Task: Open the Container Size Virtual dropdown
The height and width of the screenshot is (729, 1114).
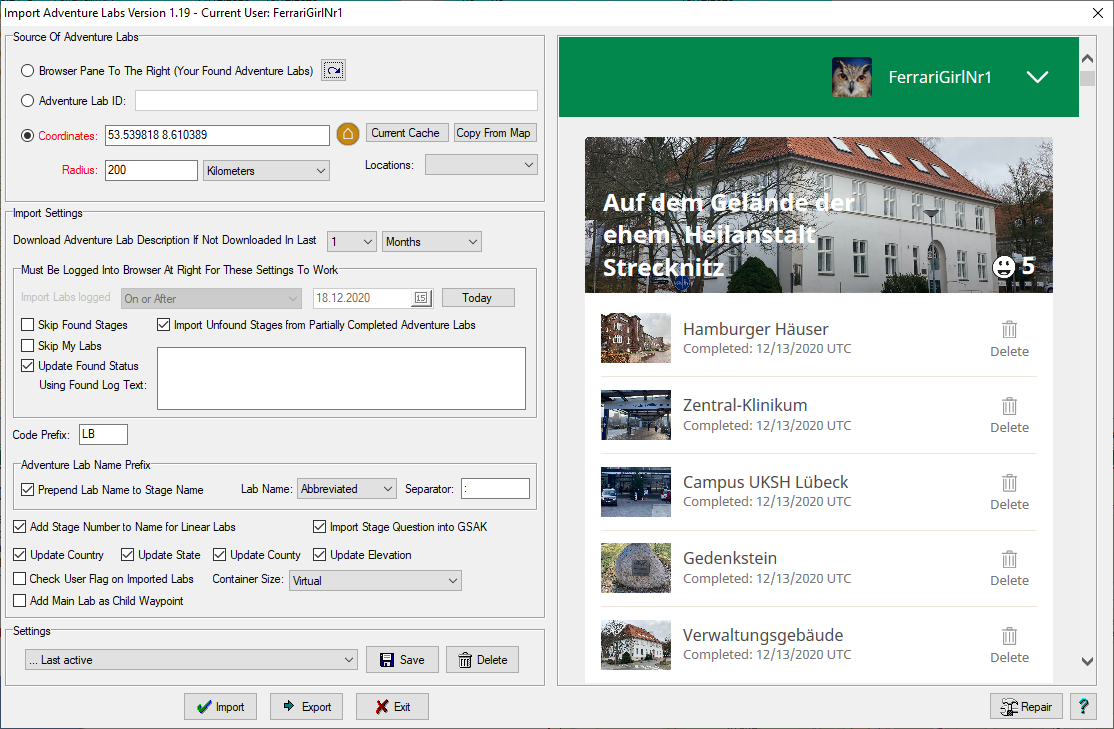Action: [x=375, y=580]
